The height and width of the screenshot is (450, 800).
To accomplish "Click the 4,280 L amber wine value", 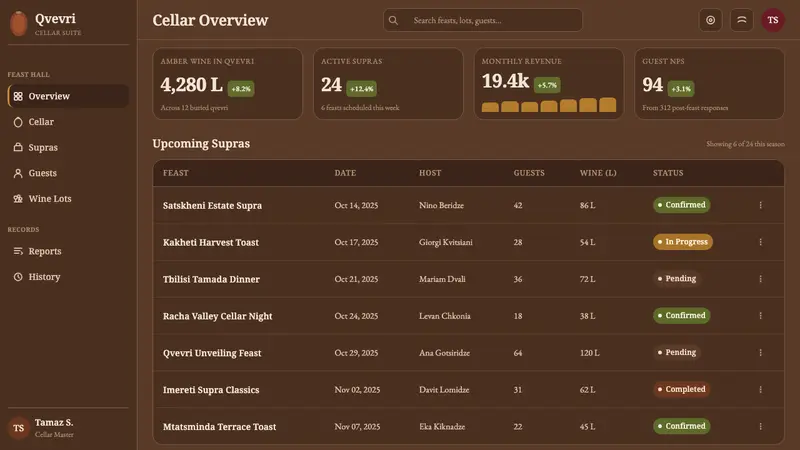I will tap(191, 85).
